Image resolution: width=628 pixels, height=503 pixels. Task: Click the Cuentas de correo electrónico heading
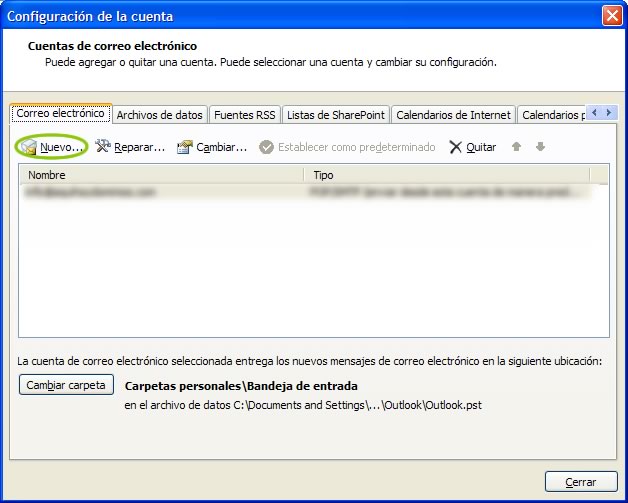[113, 46]
